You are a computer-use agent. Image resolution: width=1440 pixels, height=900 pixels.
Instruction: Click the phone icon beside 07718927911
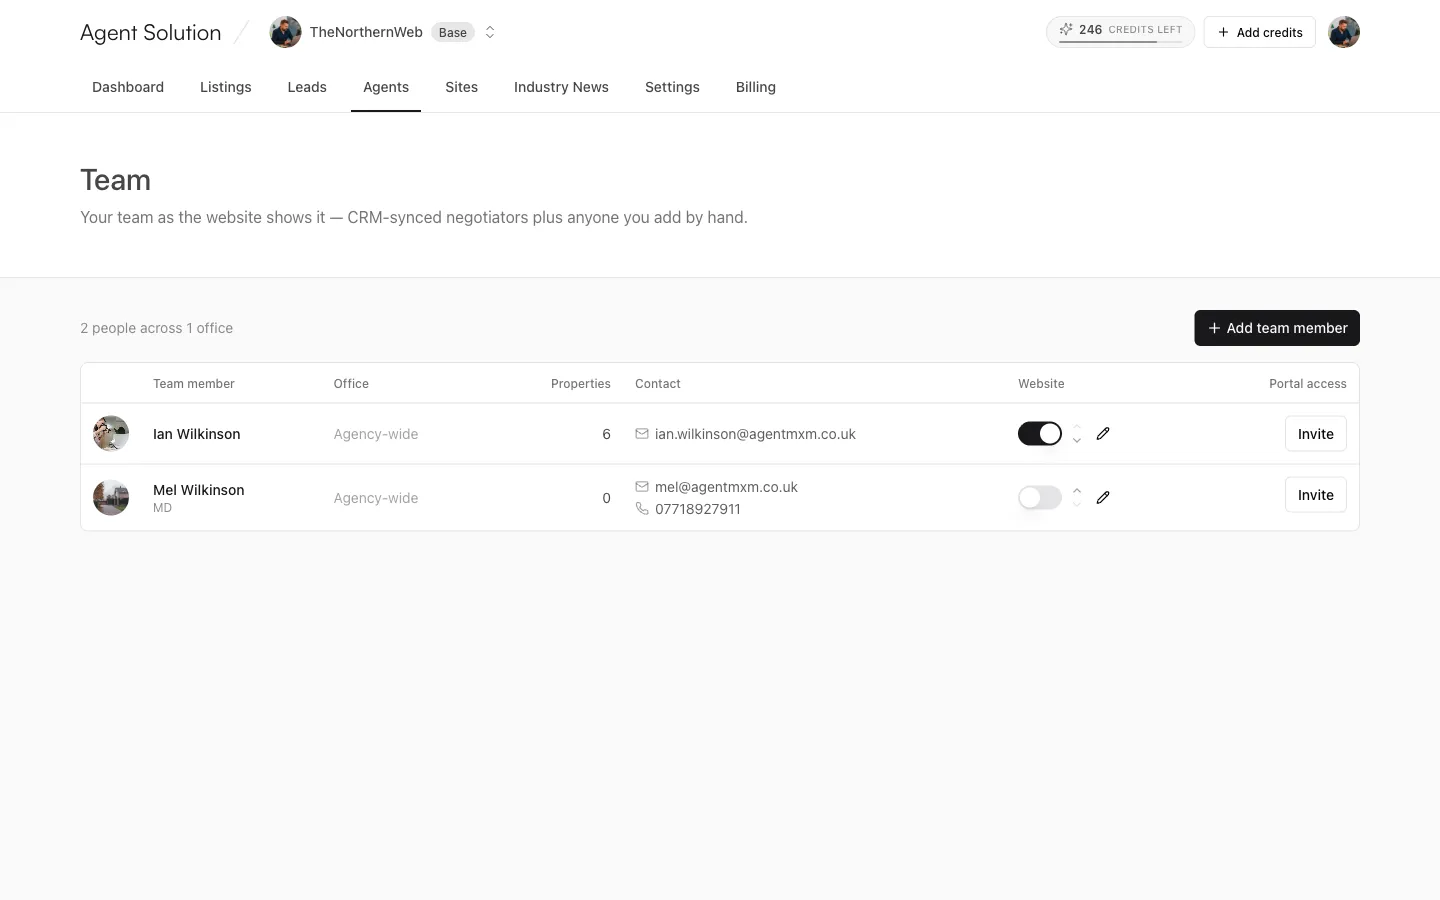tap(642, 509)
